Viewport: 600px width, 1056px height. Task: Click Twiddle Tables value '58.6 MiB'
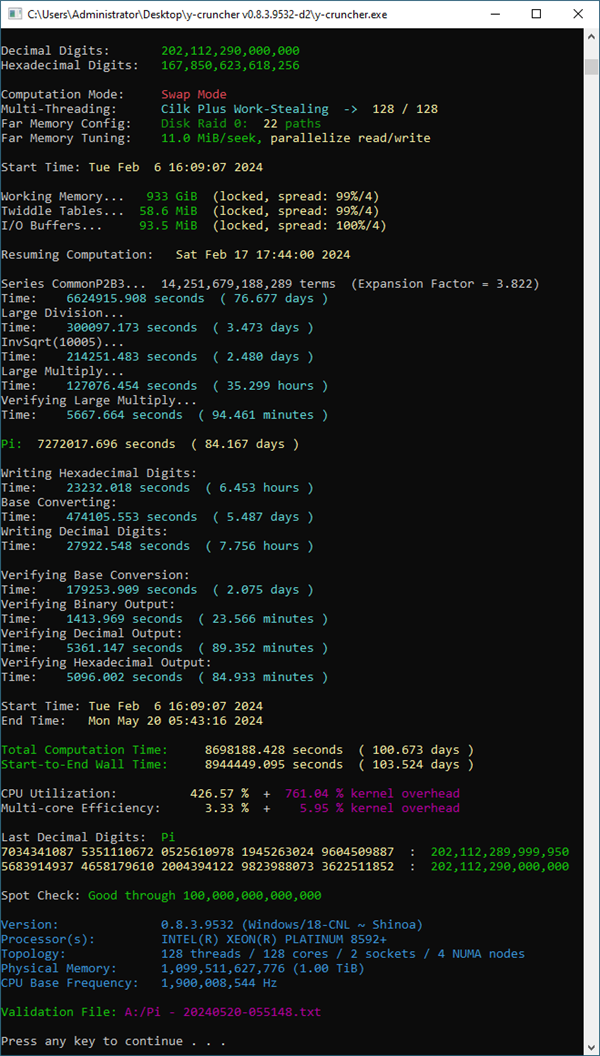168,211
